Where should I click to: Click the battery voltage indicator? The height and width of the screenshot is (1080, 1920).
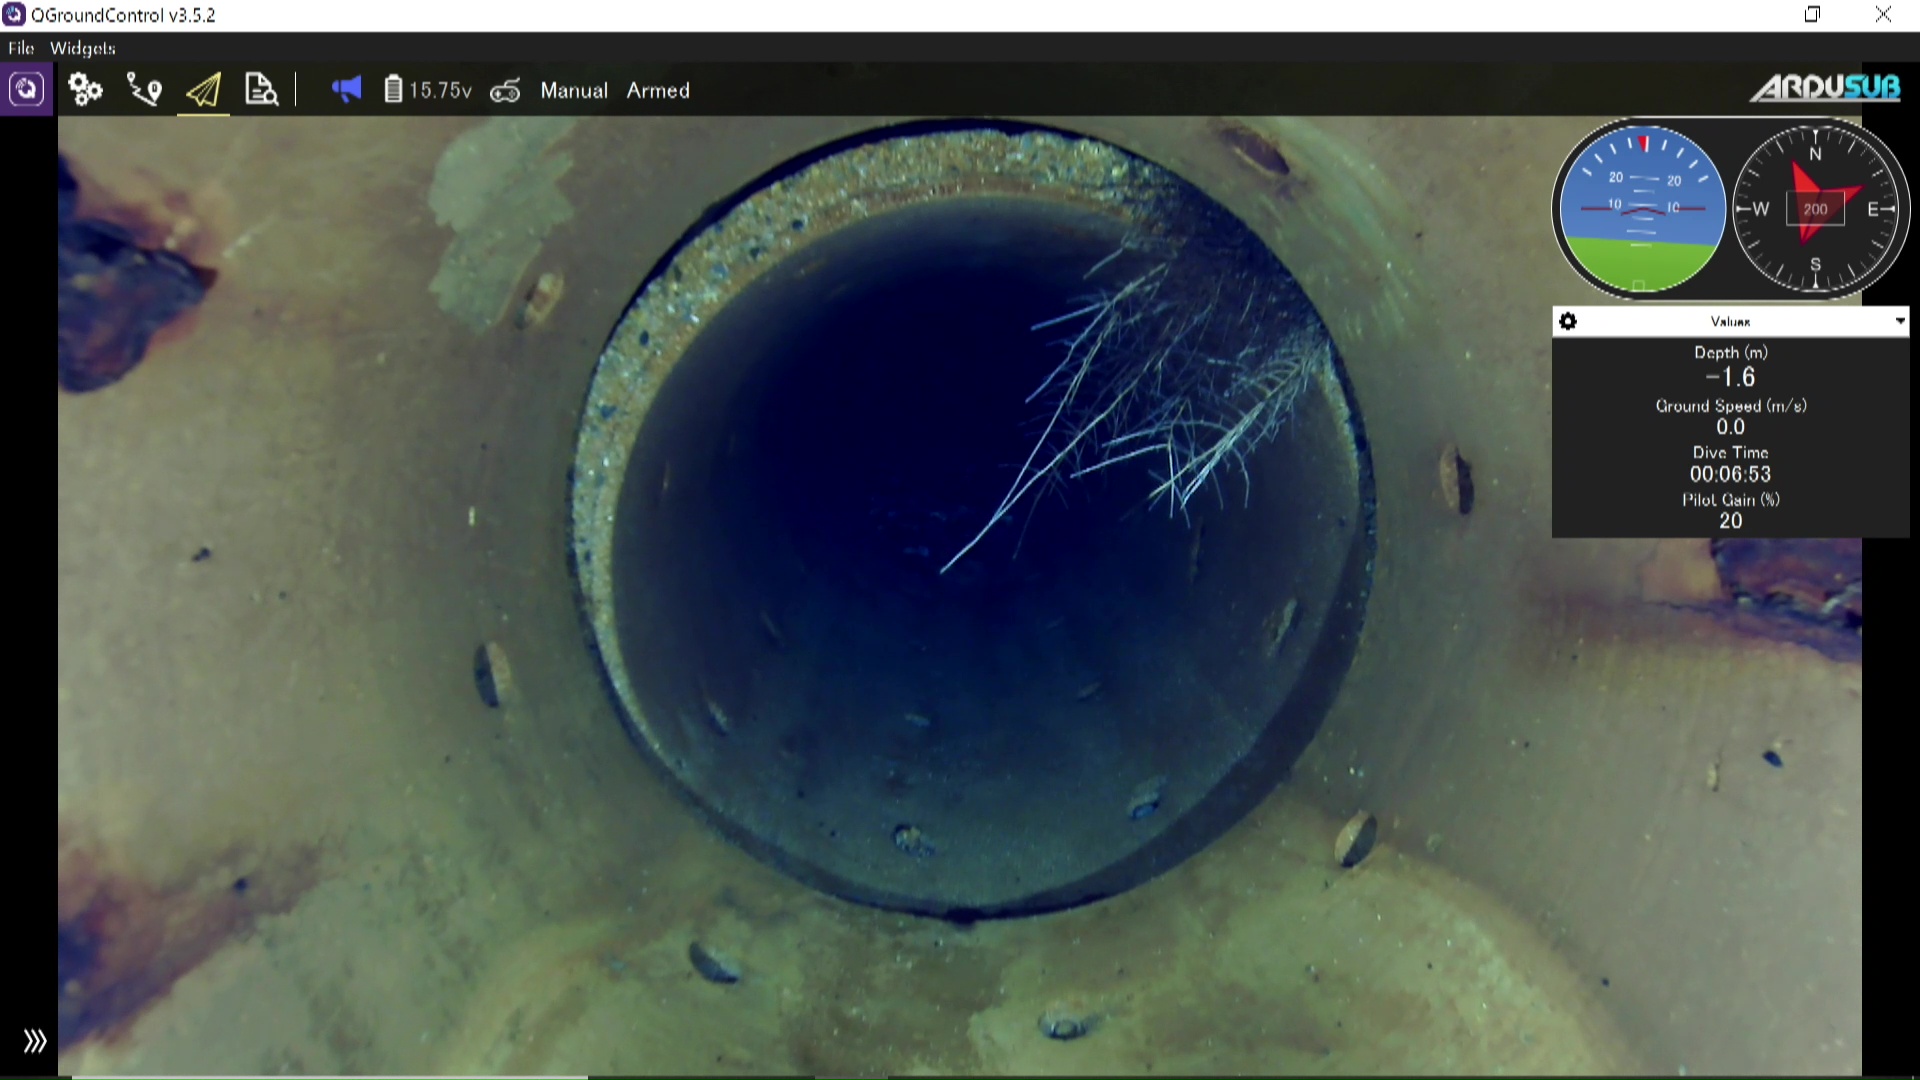tap(428, 90)
